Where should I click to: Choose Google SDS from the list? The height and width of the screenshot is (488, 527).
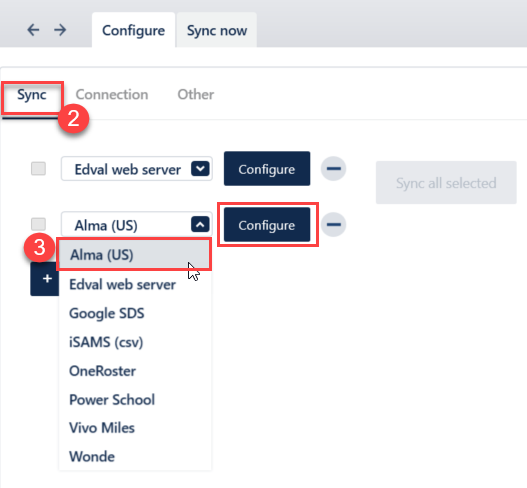[x=107, y=313]
